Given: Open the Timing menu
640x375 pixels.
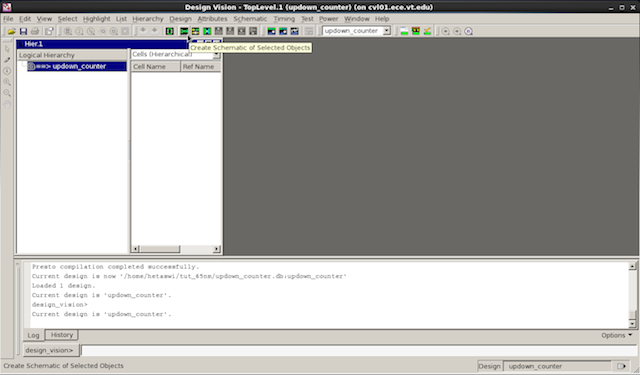Looking at the screenshot, I should (284, 19).
